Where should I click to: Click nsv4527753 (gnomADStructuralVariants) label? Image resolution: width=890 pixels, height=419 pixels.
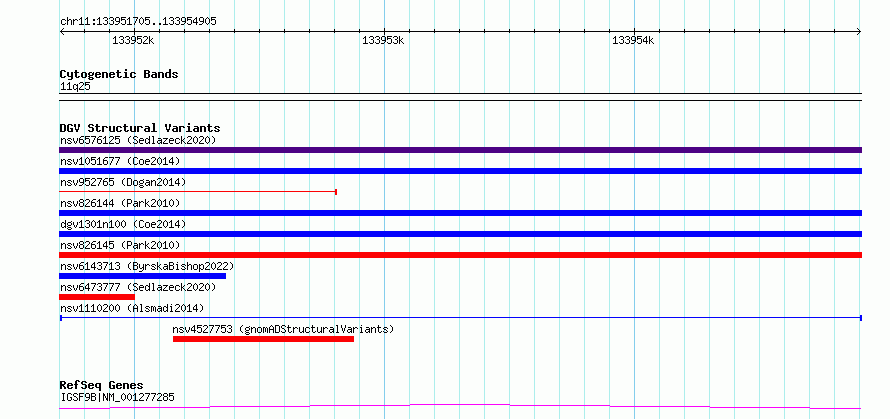[283, 329]
